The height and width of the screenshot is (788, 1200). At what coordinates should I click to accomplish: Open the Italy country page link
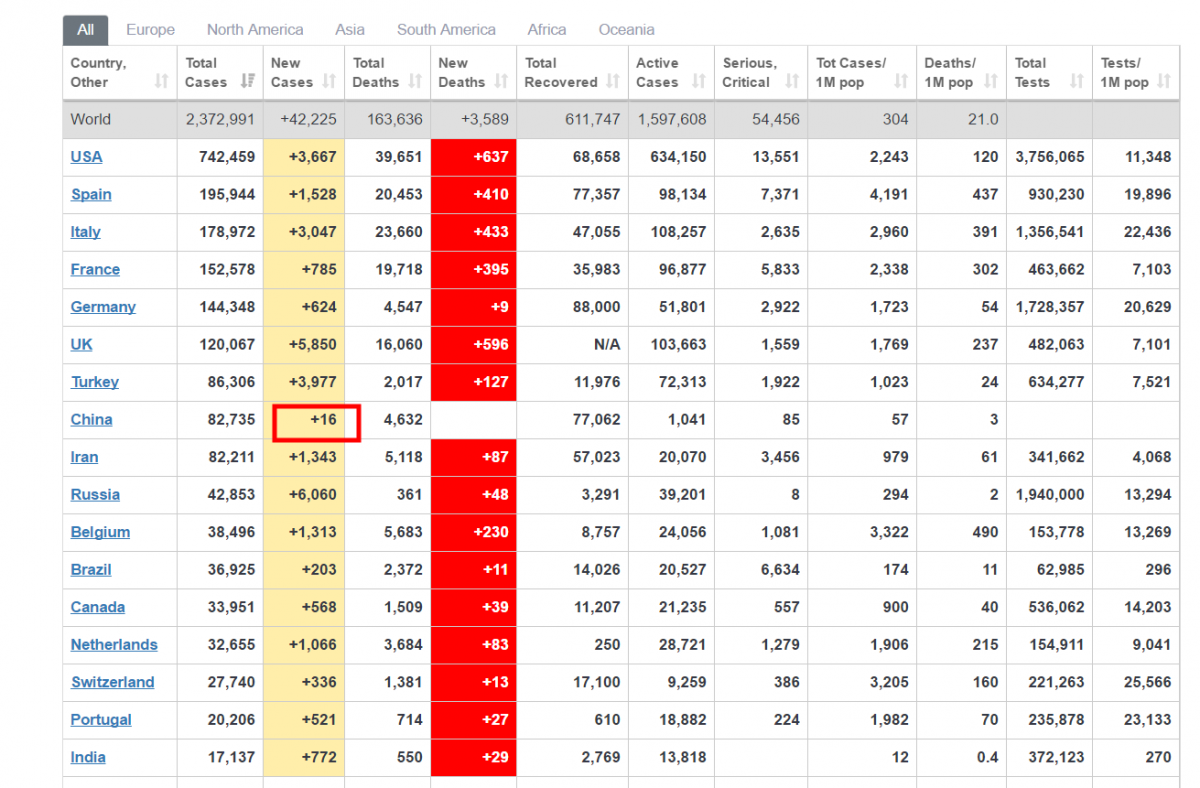85,232
